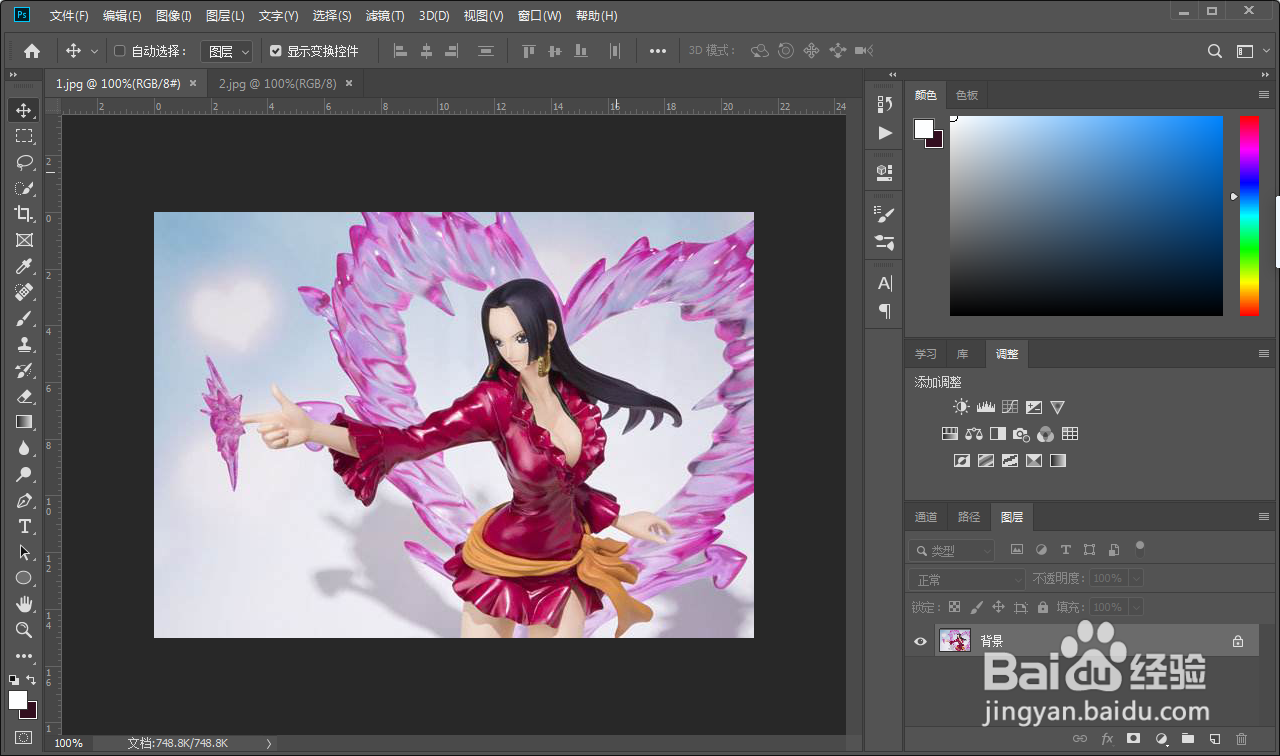The height and width of the screenshot is (756, 1280).
Task: Click the delete layer trash icon
Action: [1241, 739]
